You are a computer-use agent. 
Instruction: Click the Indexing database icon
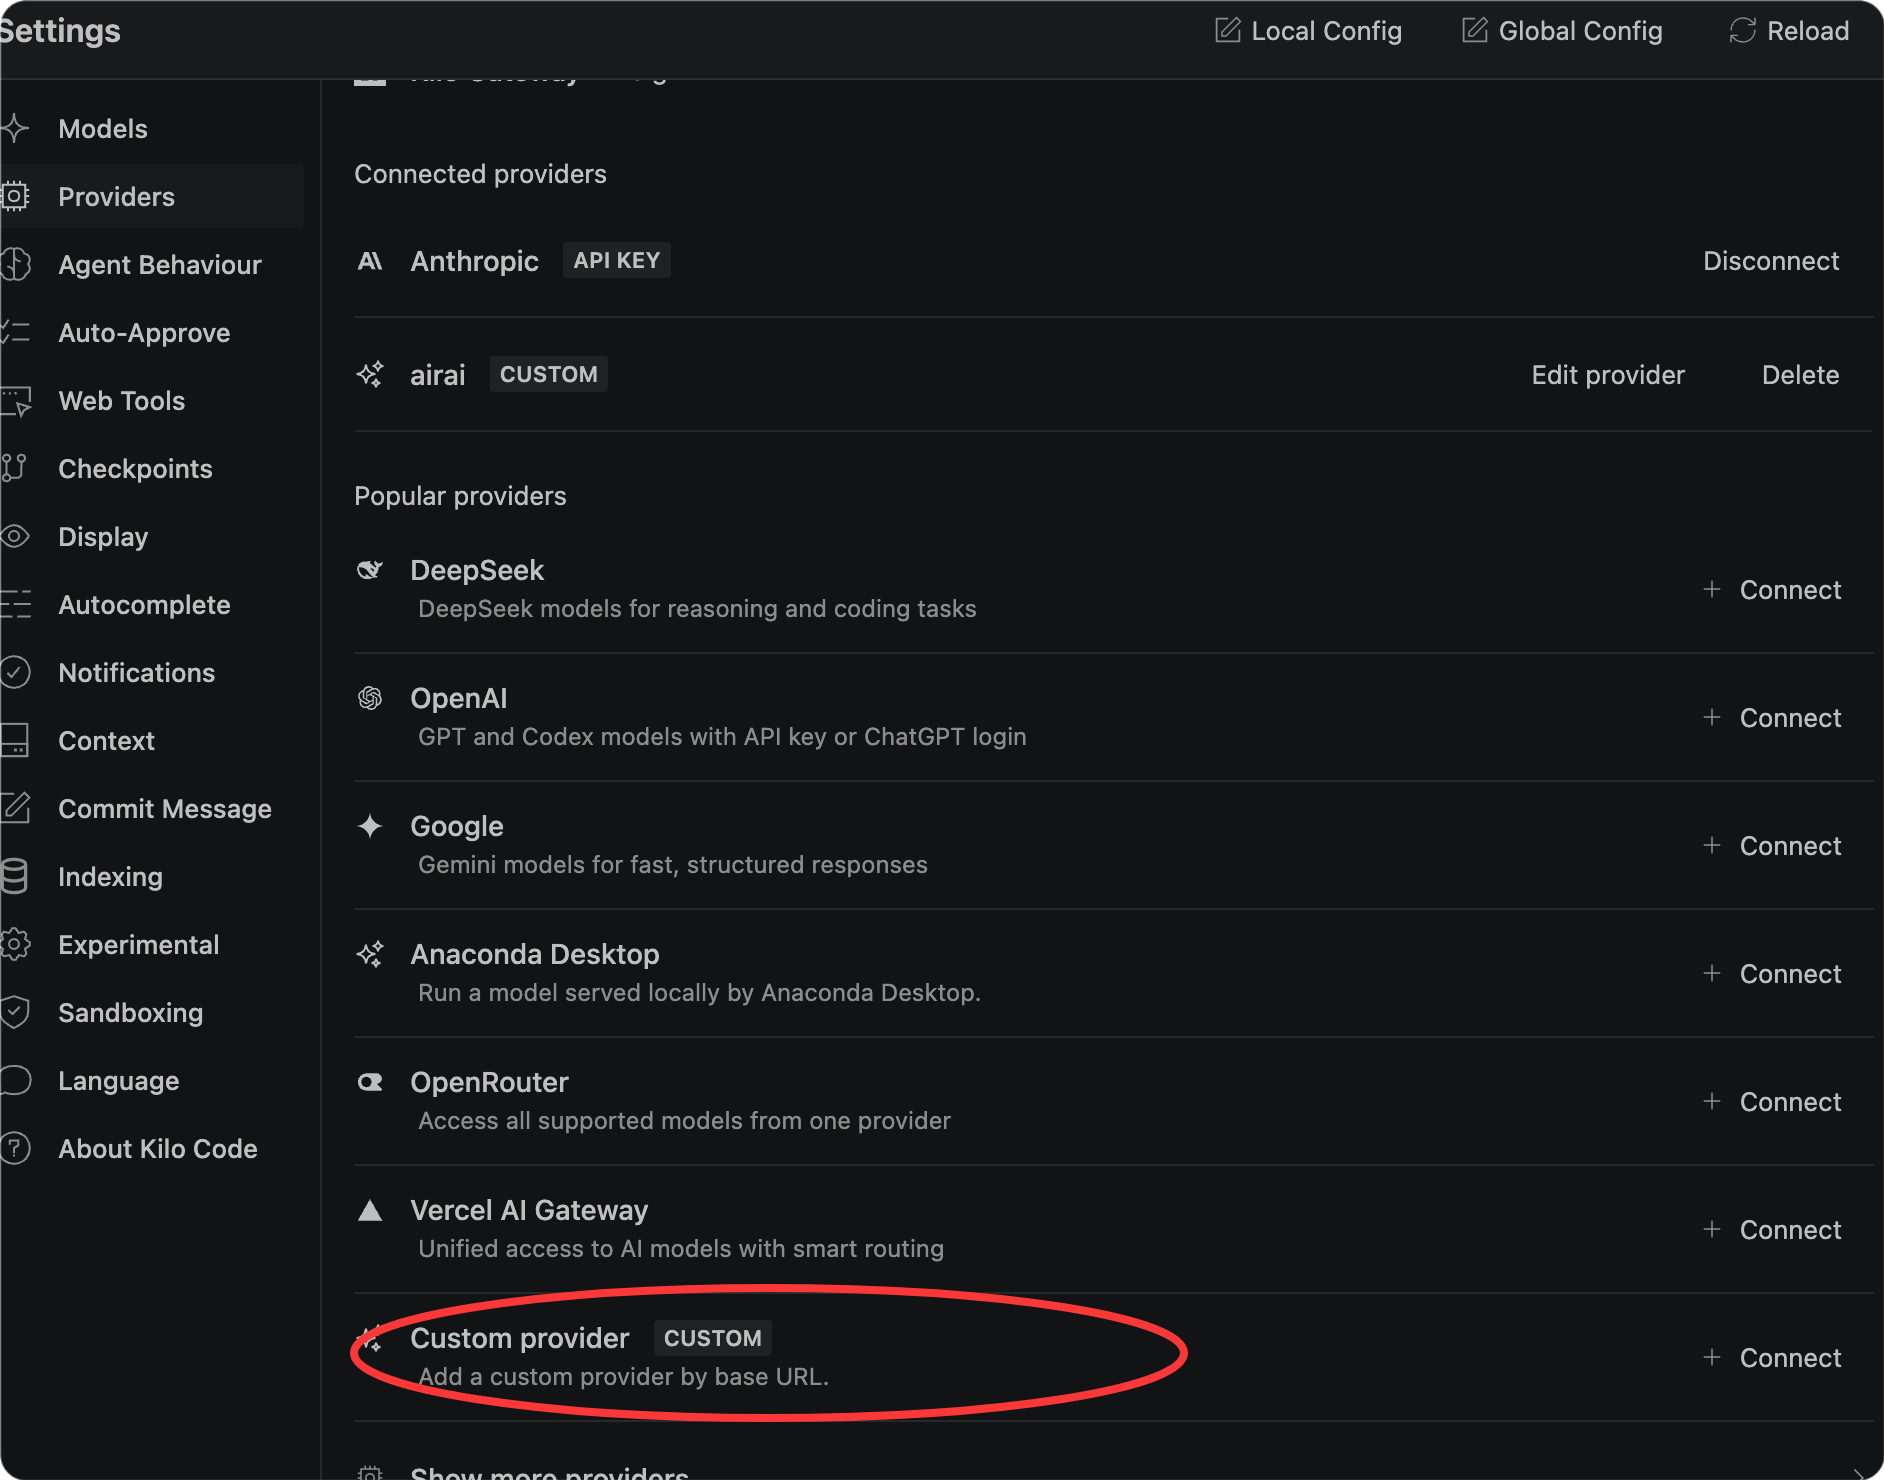(15, 876)
